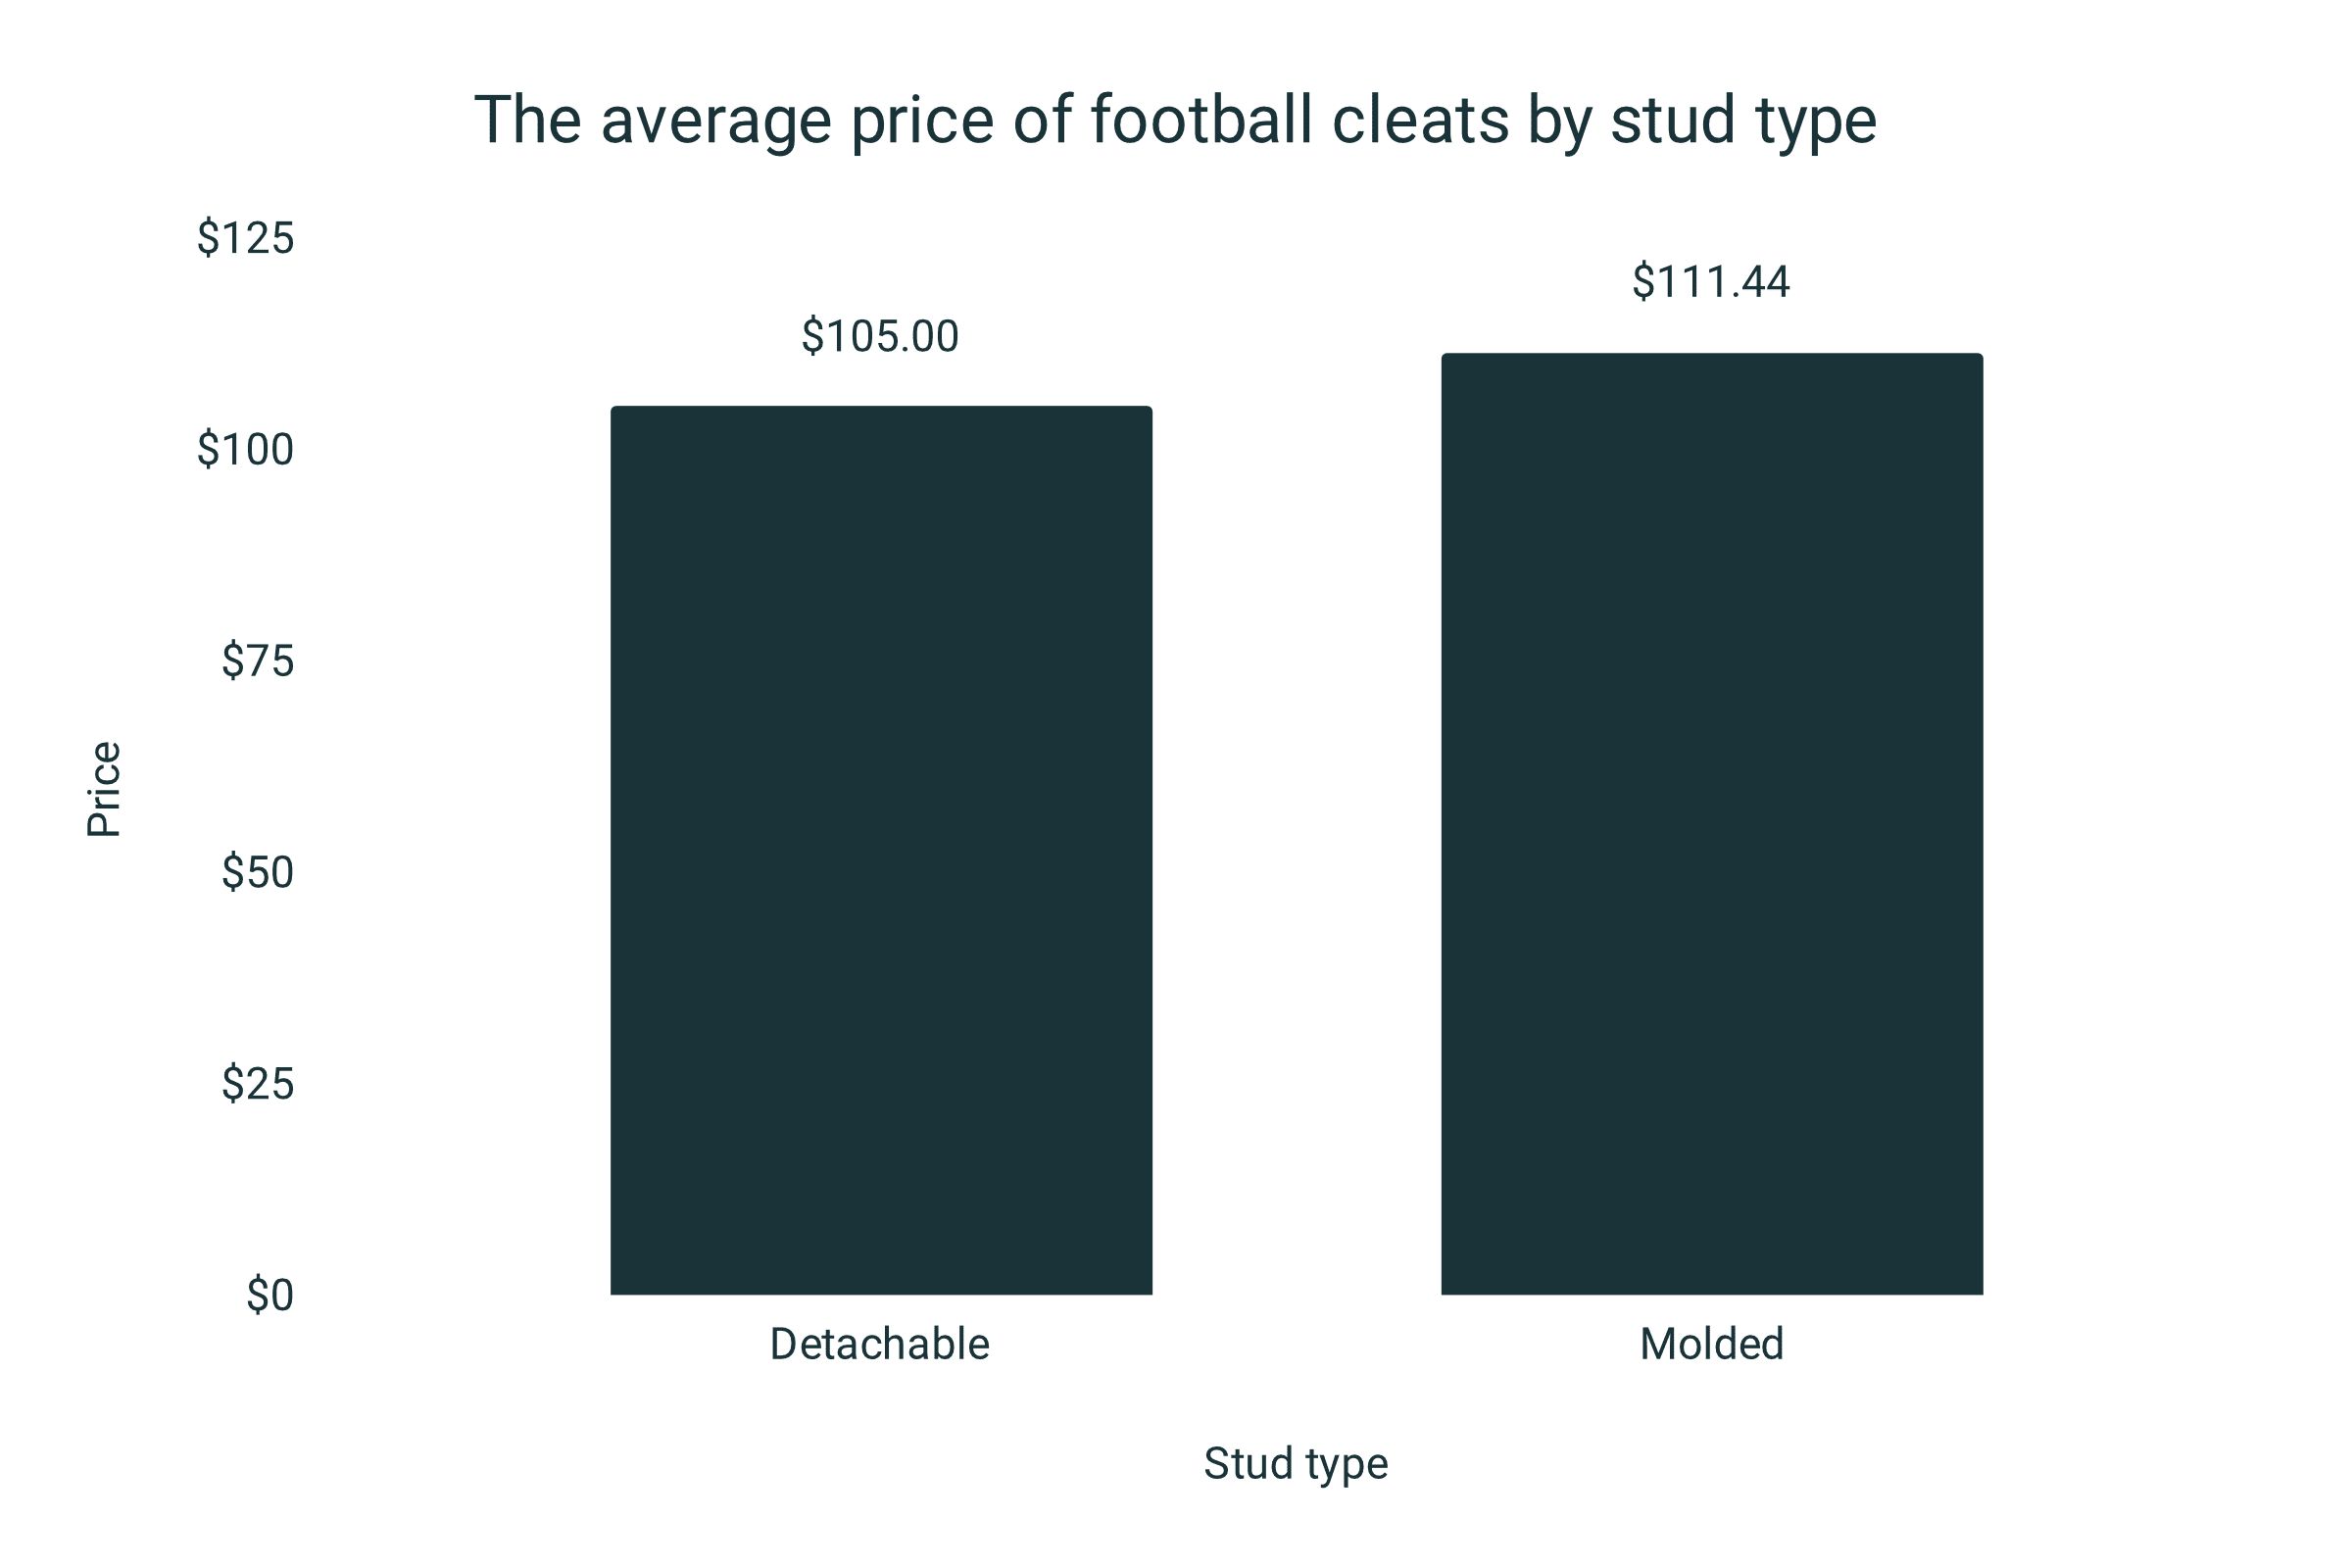Click the $100 tick label
The width and height of the screenshot is (2352, 1568).
pyautogui.click(x=246, y=450)
